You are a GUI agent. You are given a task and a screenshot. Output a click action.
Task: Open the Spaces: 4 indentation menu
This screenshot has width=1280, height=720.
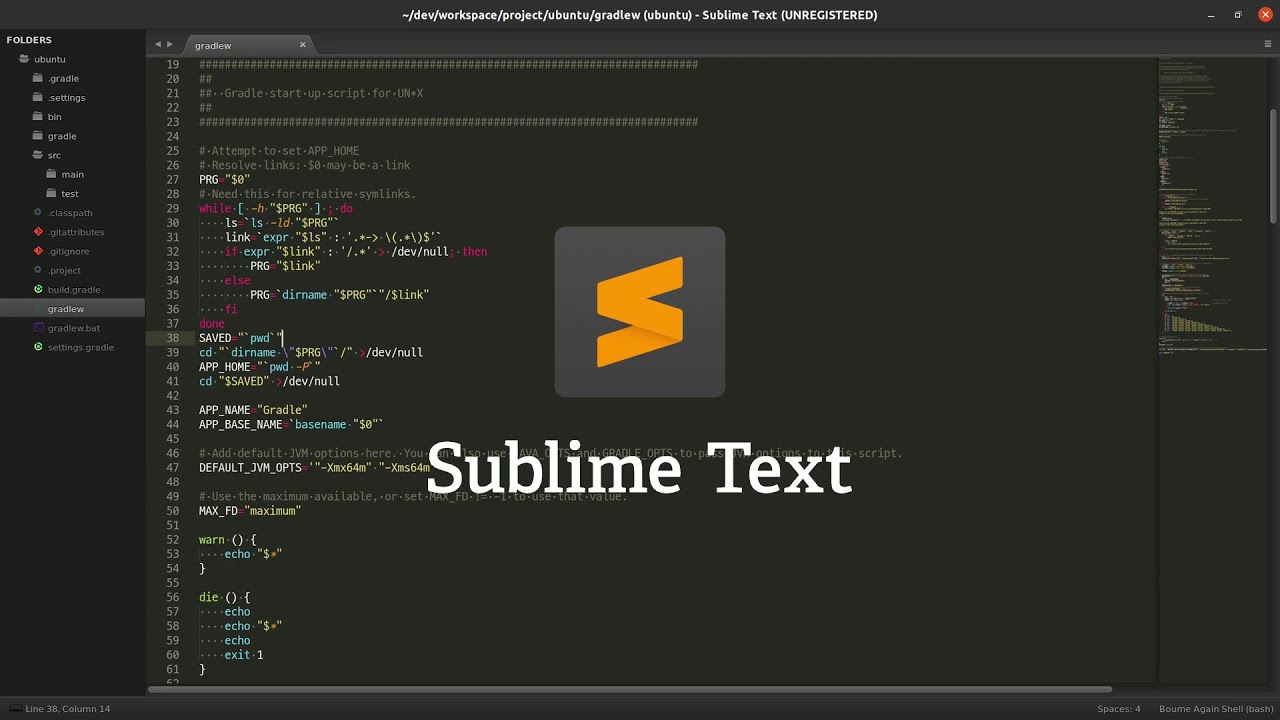(x=1118, y=709)
